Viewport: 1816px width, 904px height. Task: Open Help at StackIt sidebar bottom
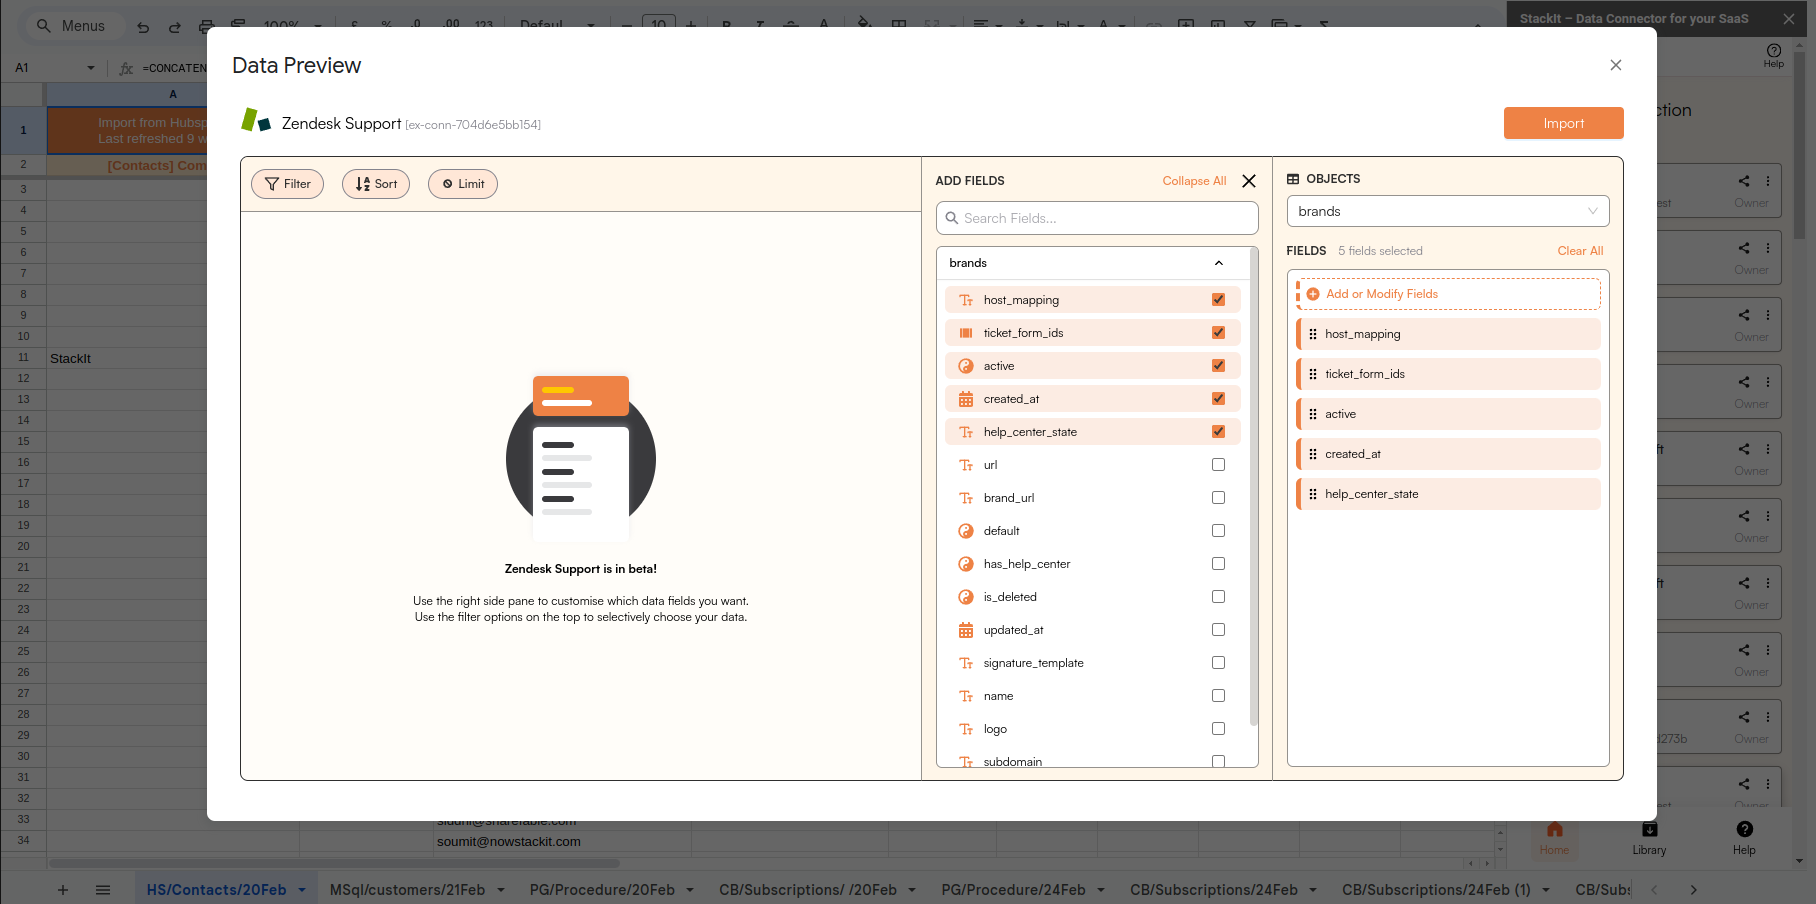(x=1744, y=838)
